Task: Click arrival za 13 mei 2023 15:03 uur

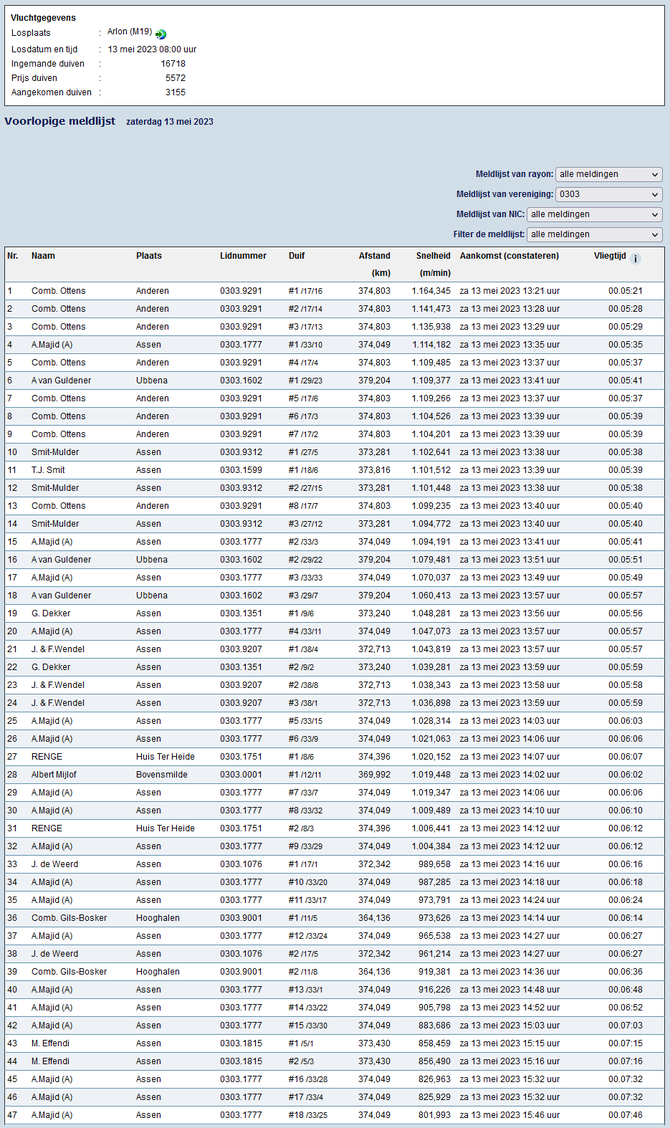Action: tap(510, 1026)
